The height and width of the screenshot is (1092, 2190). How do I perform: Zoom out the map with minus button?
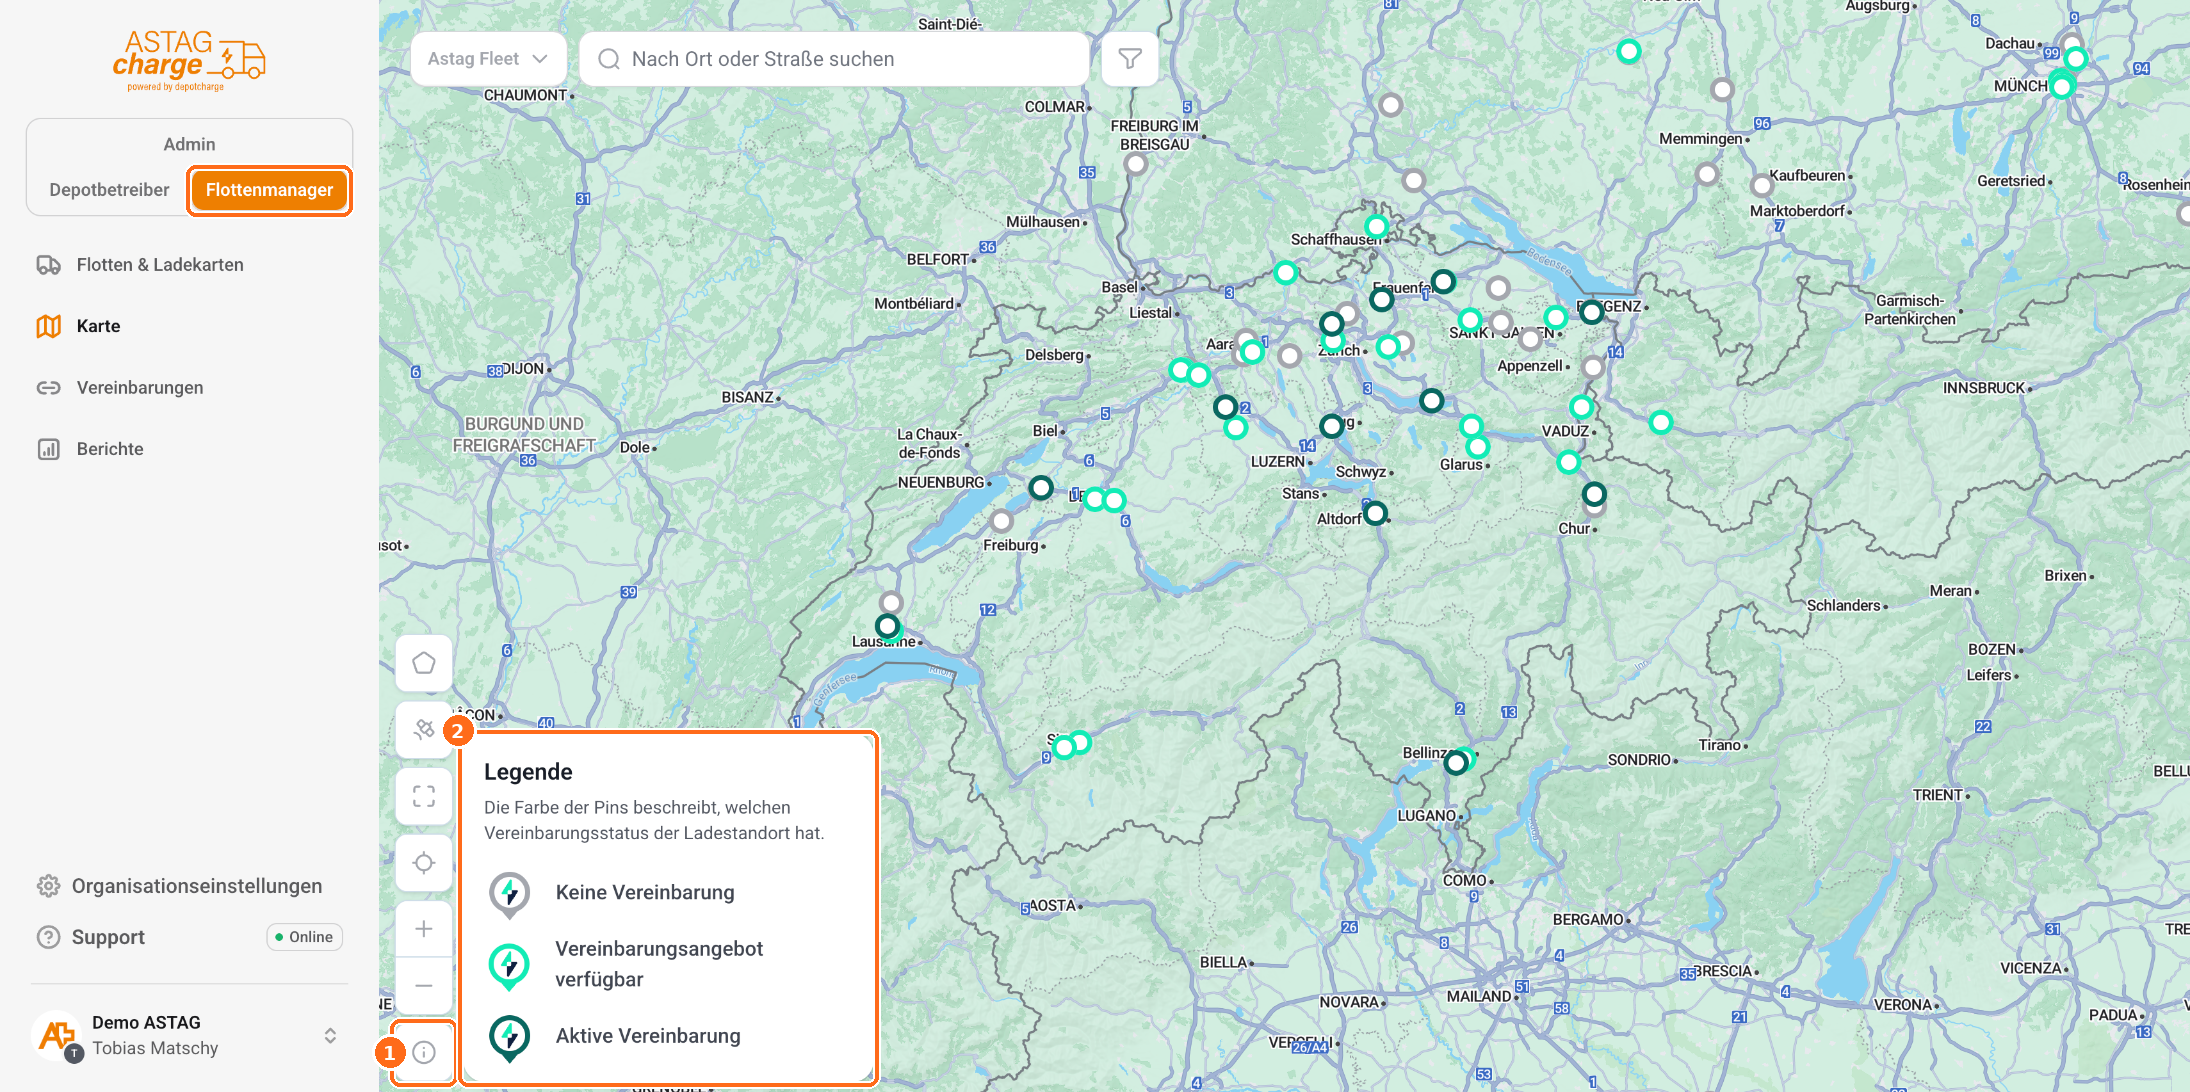point(424,985)
